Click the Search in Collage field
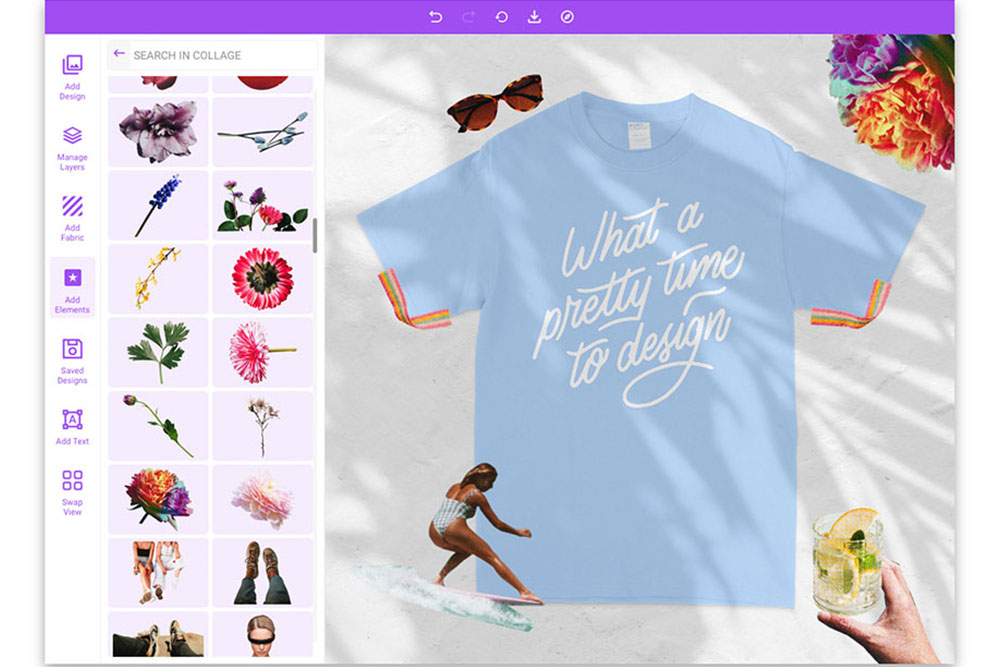 [220, 55]
